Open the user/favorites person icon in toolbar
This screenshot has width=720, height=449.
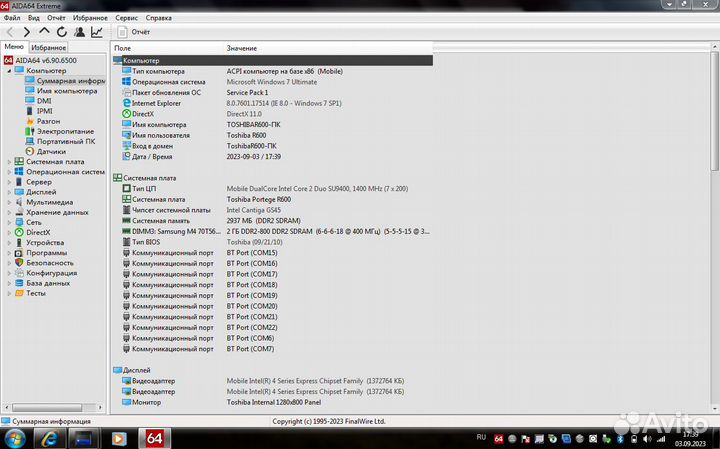pos(79,32)
